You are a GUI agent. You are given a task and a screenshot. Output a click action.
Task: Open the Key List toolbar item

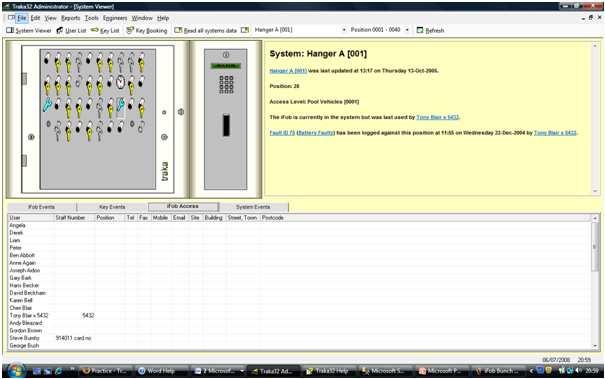pos(105,30)
